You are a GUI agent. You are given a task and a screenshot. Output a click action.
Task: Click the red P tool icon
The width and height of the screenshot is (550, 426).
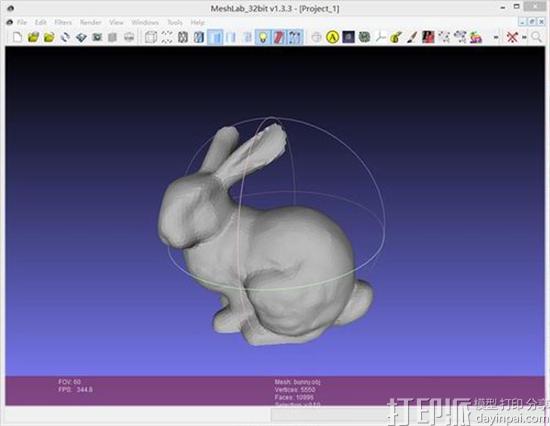click(x=428, y=37)
